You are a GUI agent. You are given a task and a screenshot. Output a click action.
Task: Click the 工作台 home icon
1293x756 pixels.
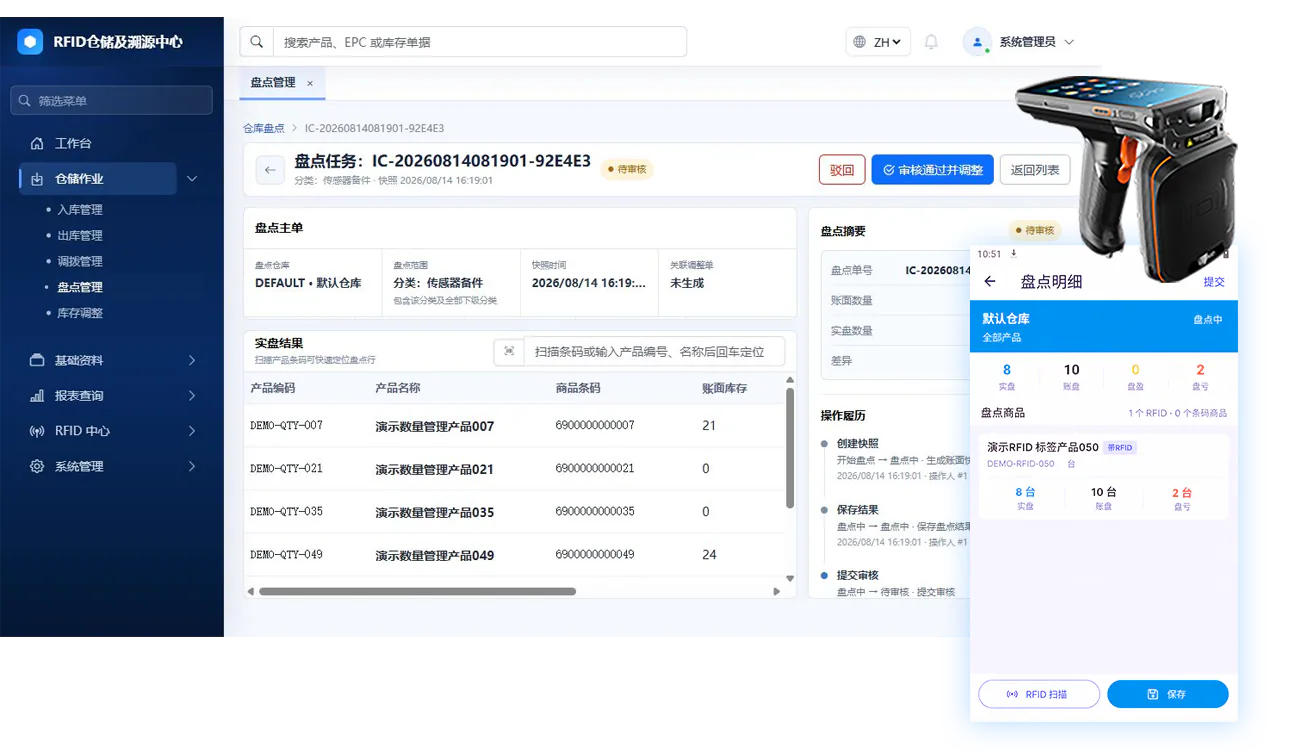point(37,143)
